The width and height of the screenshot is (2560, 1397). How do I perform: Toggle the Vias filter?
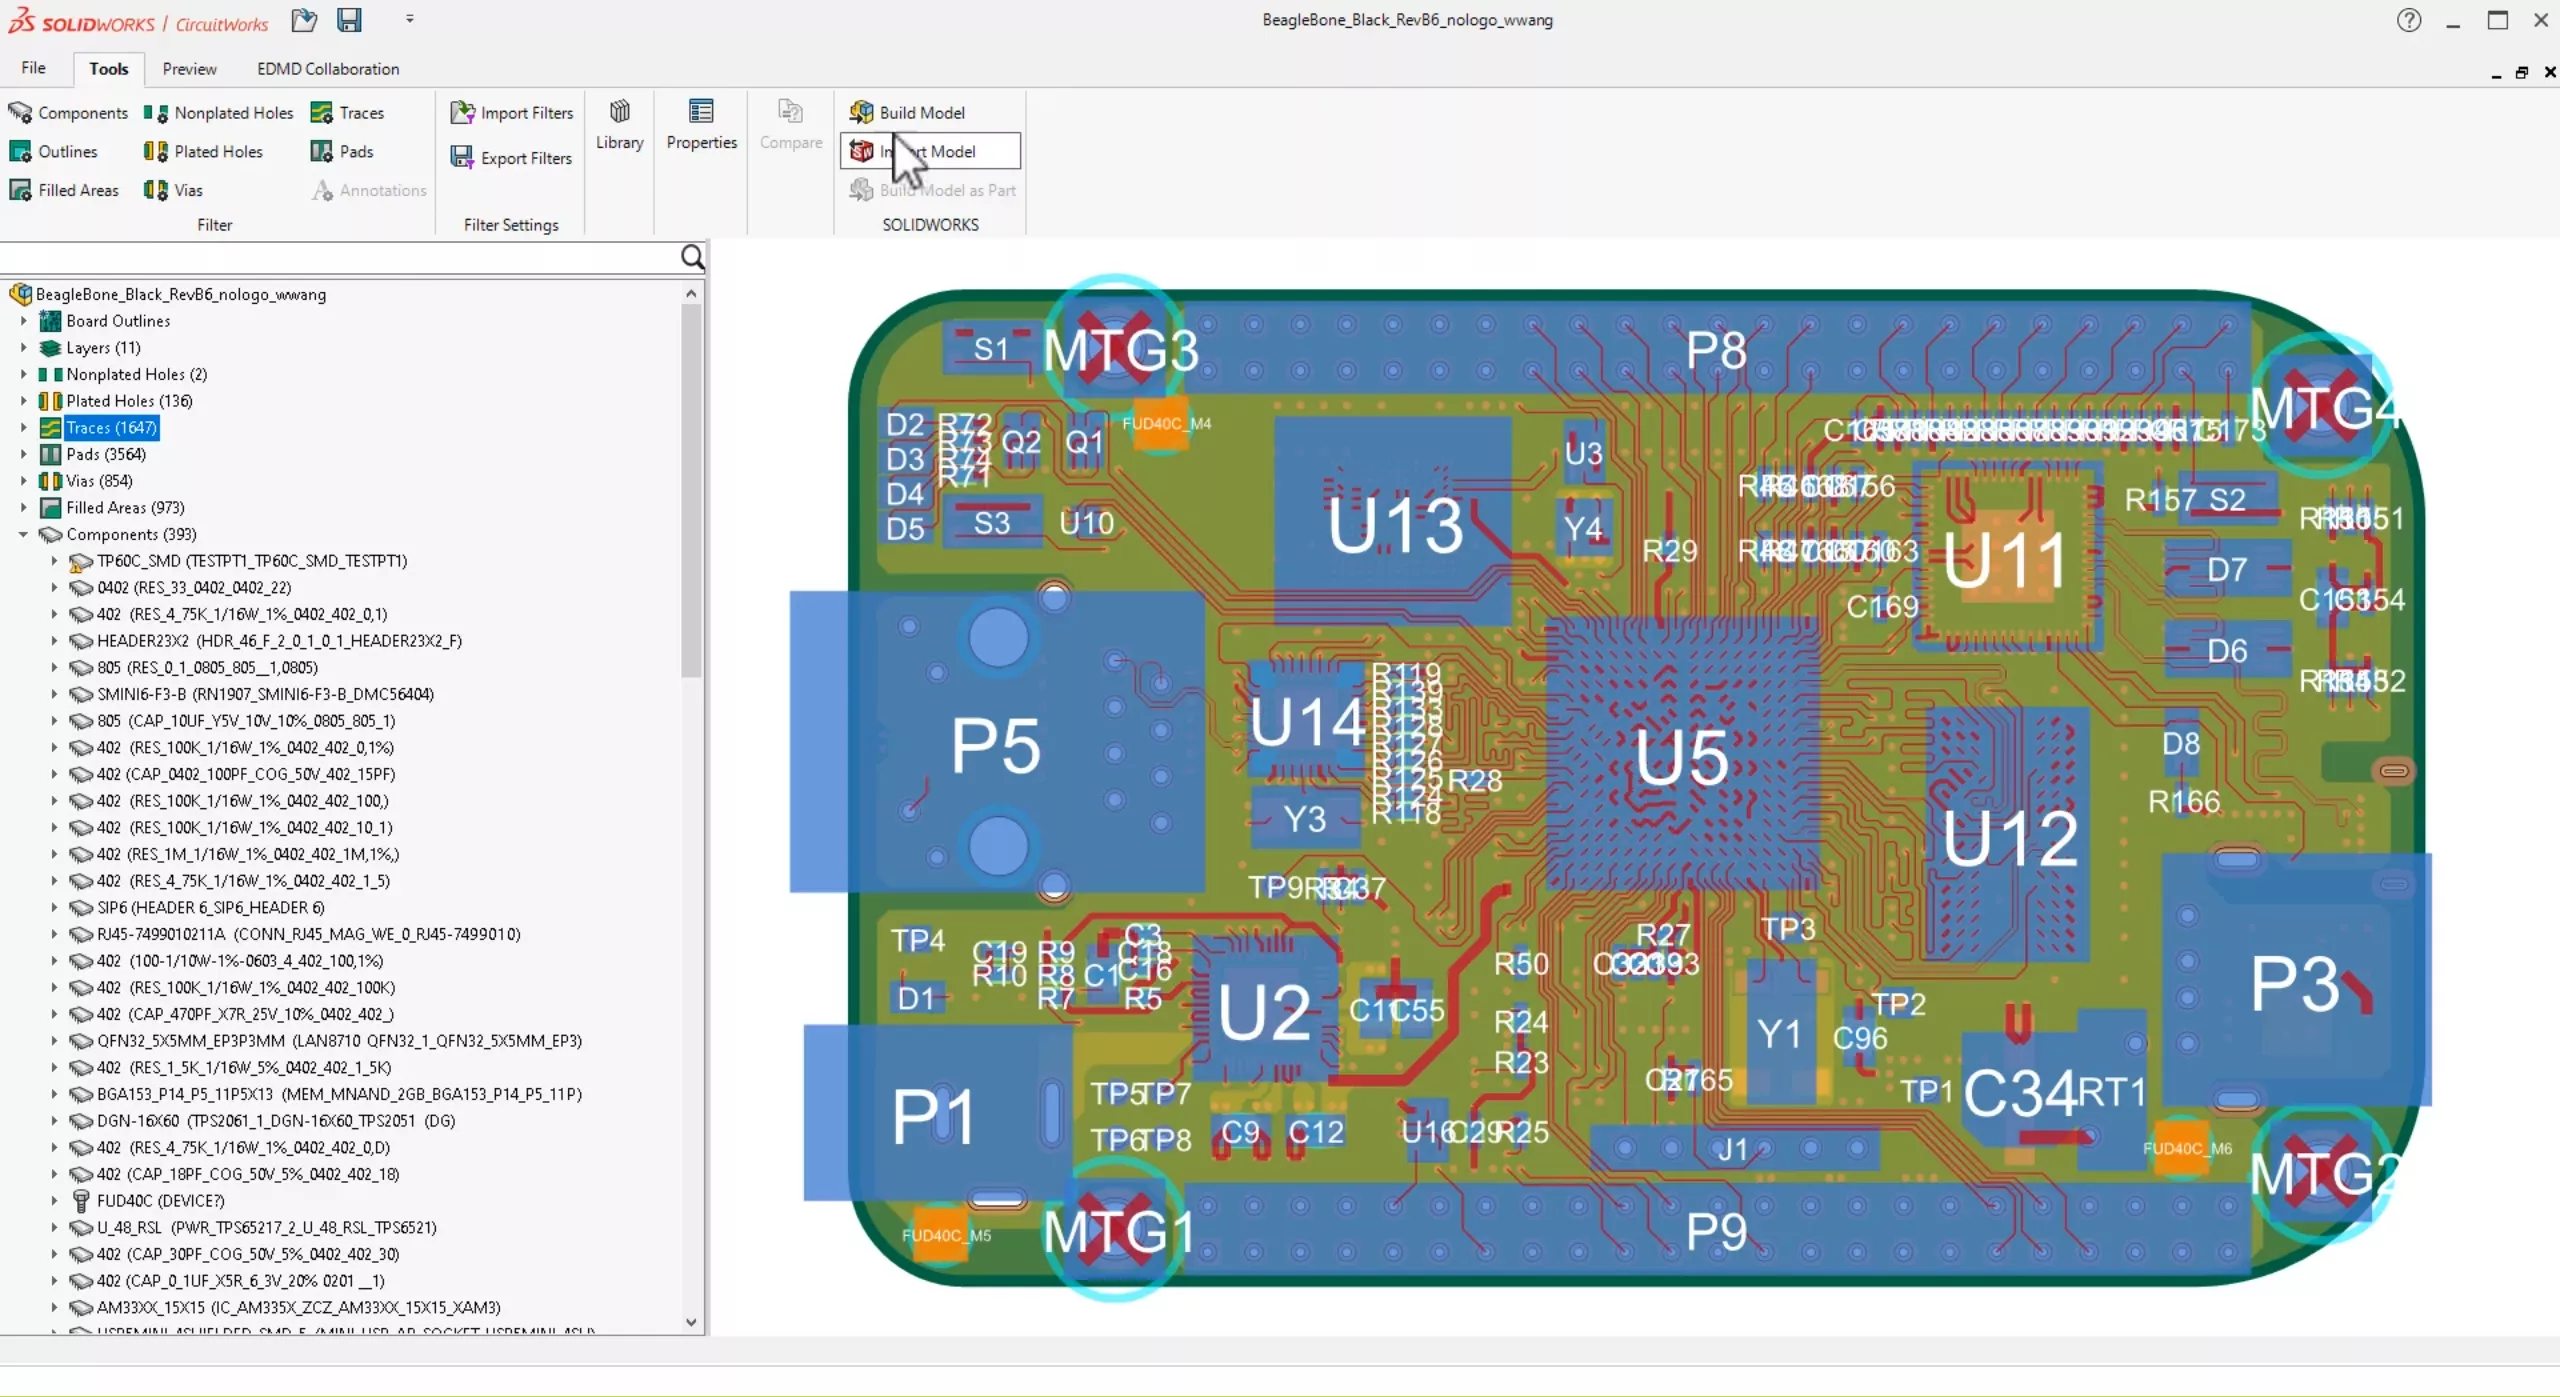coord(173,190)
